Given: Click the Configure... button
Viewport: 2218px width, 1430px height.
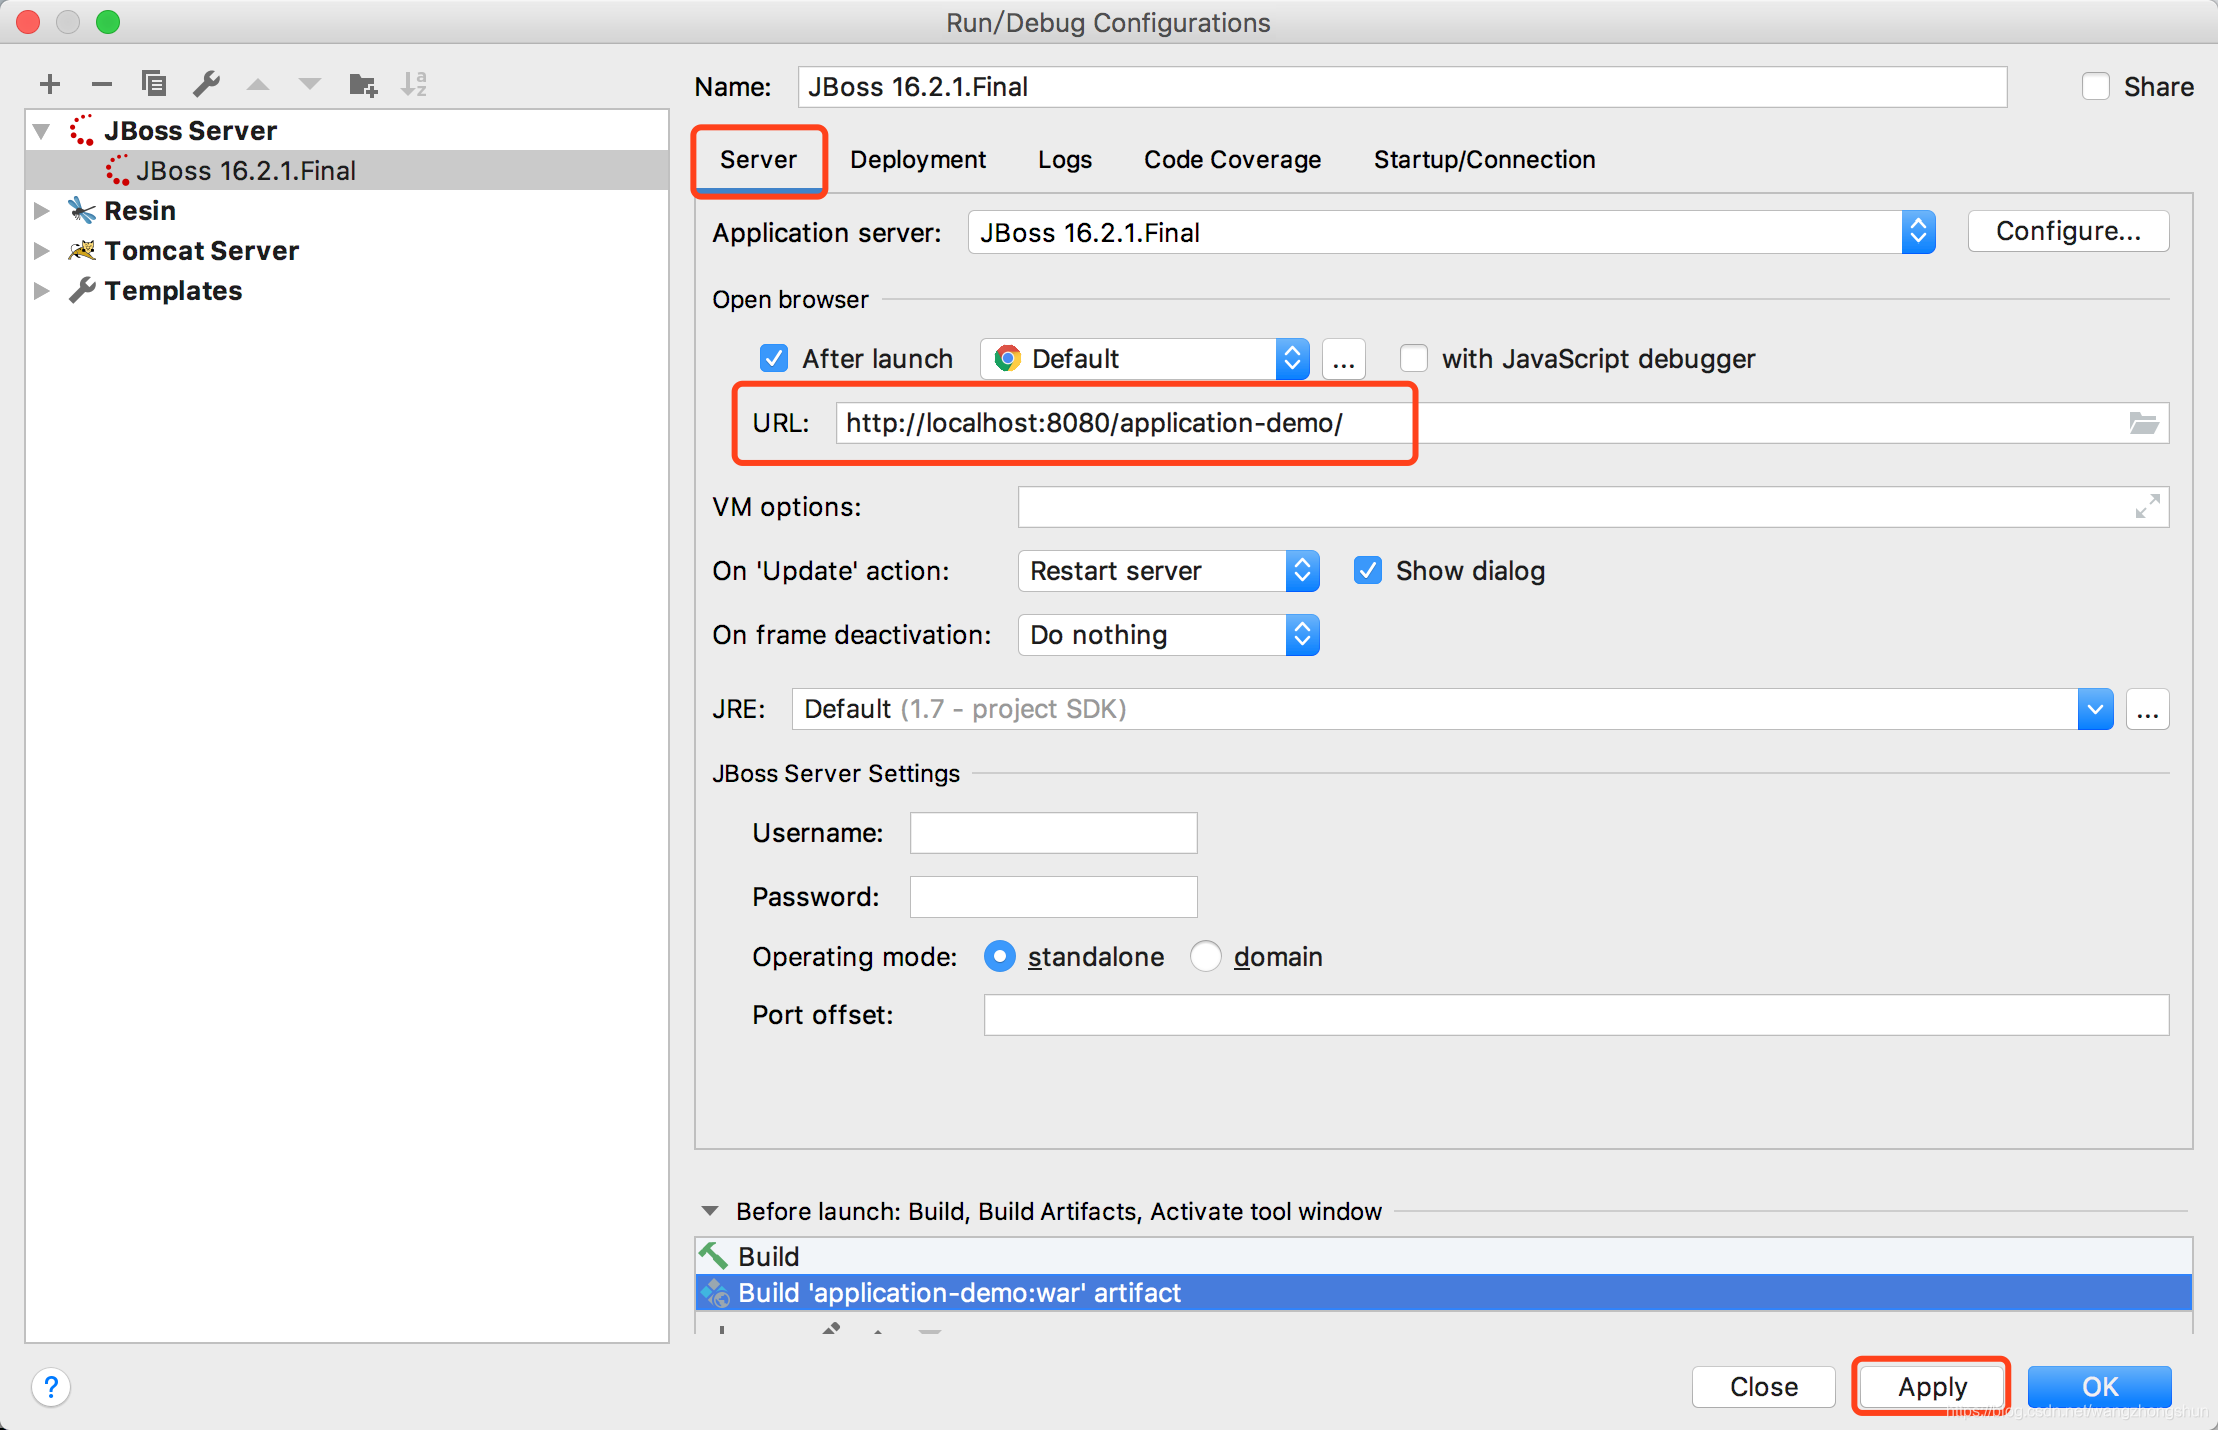Looking at the screenshot, I should click(x=2067, y=232).
